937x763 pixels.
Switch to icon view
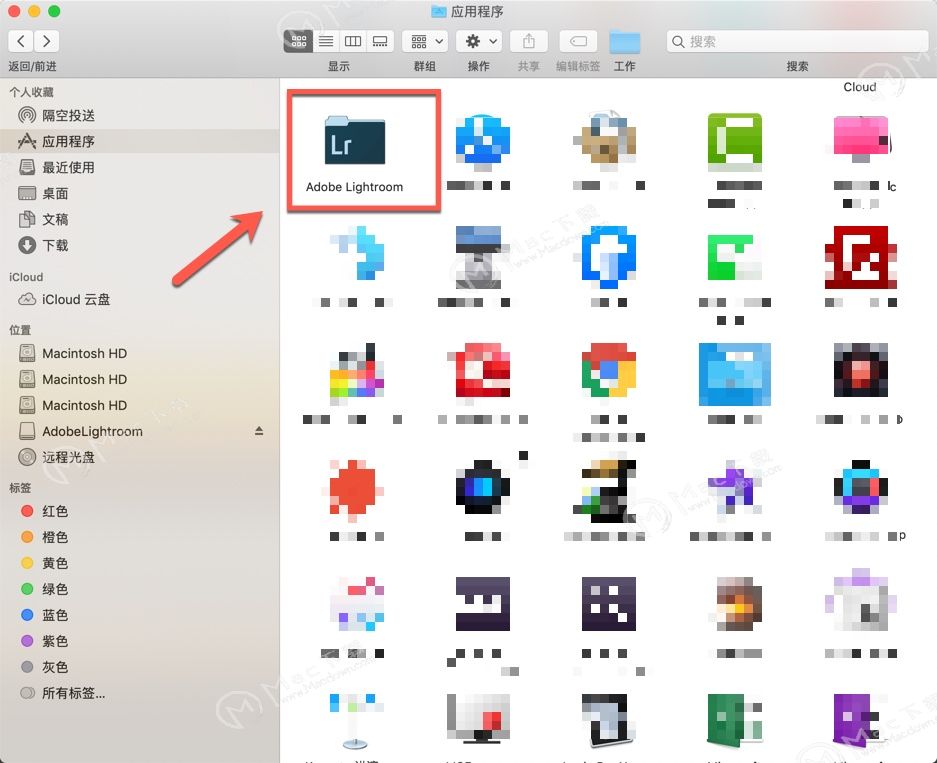(298, 41)
